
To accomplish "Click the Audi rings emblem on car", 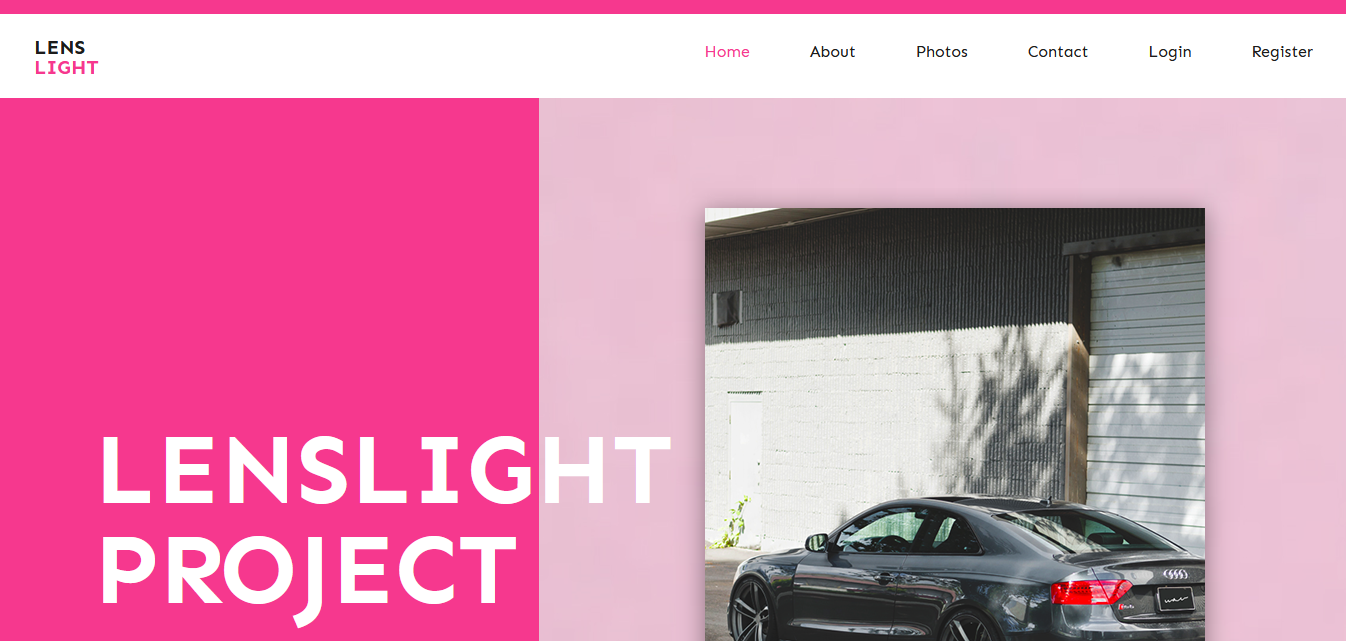I will (x=1176, y=574).
